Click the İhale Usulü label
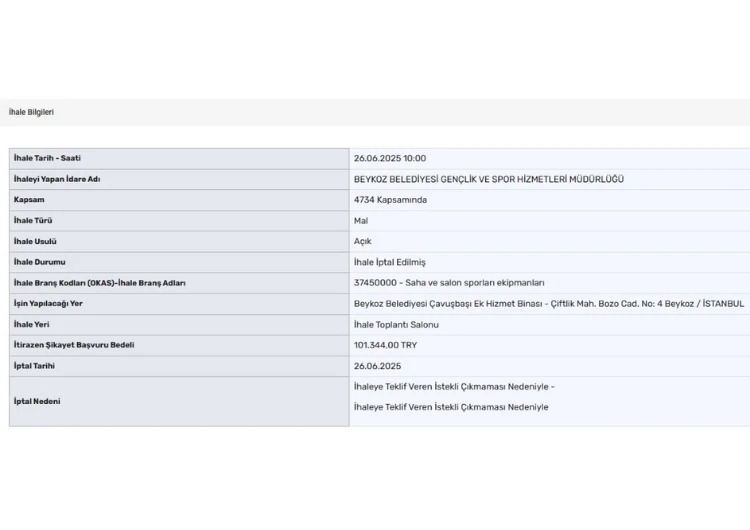The image size is (750, 530). pos(35,241)
